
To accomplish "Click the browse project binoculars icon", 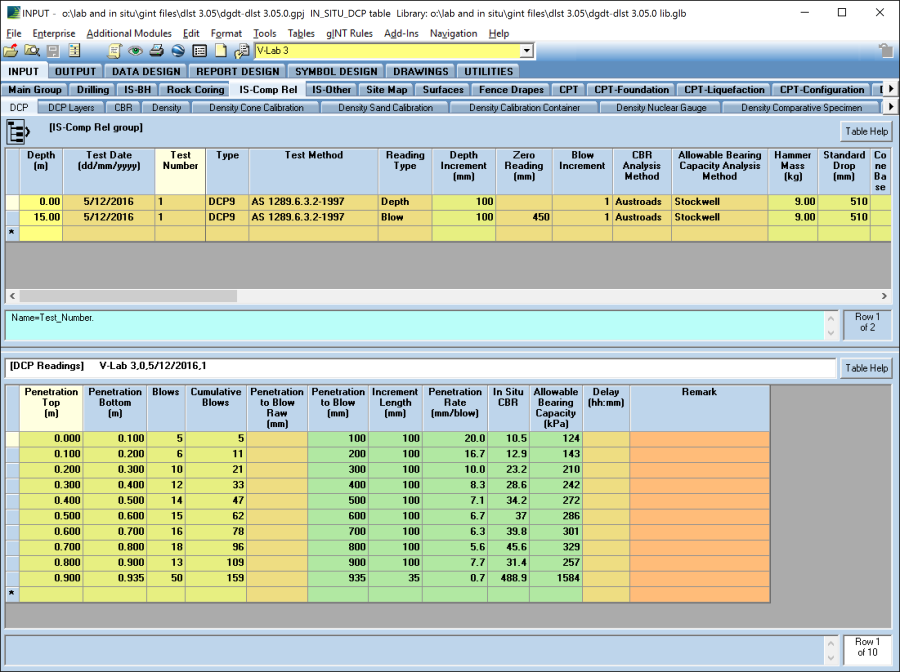I will tap(32, 51).
